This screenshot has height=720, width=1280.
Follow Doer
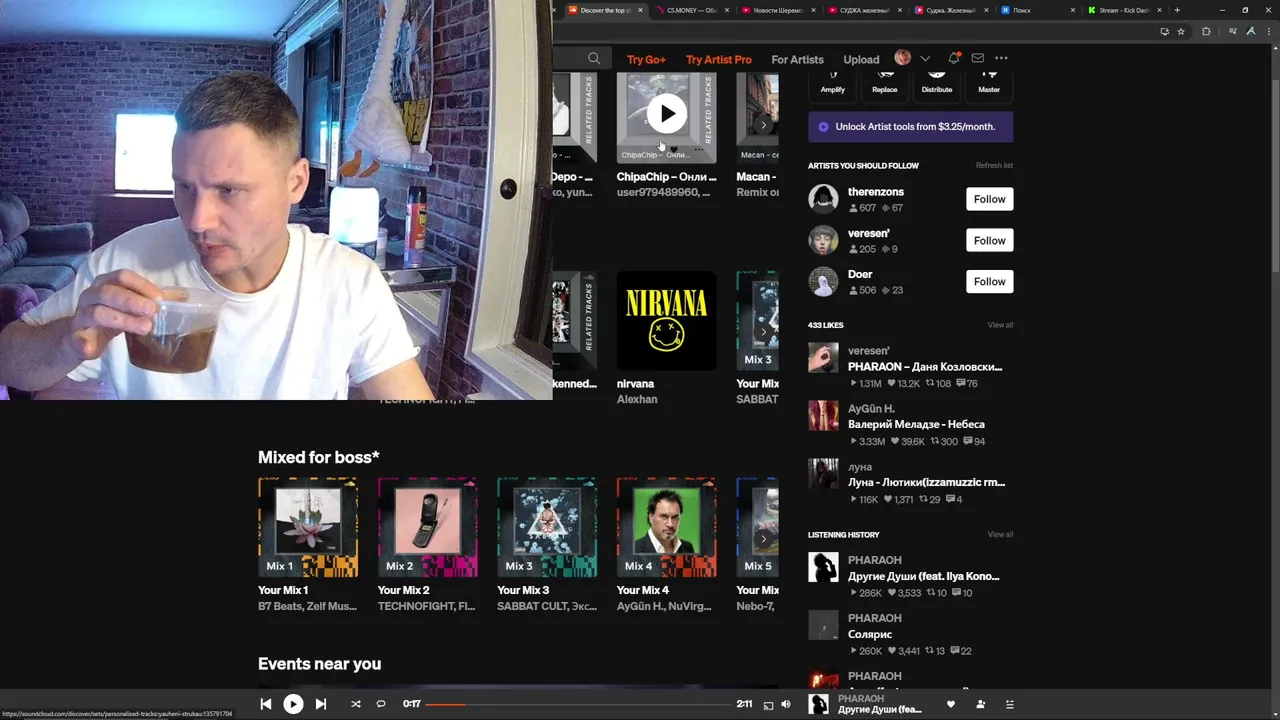(x=990, y=281)
